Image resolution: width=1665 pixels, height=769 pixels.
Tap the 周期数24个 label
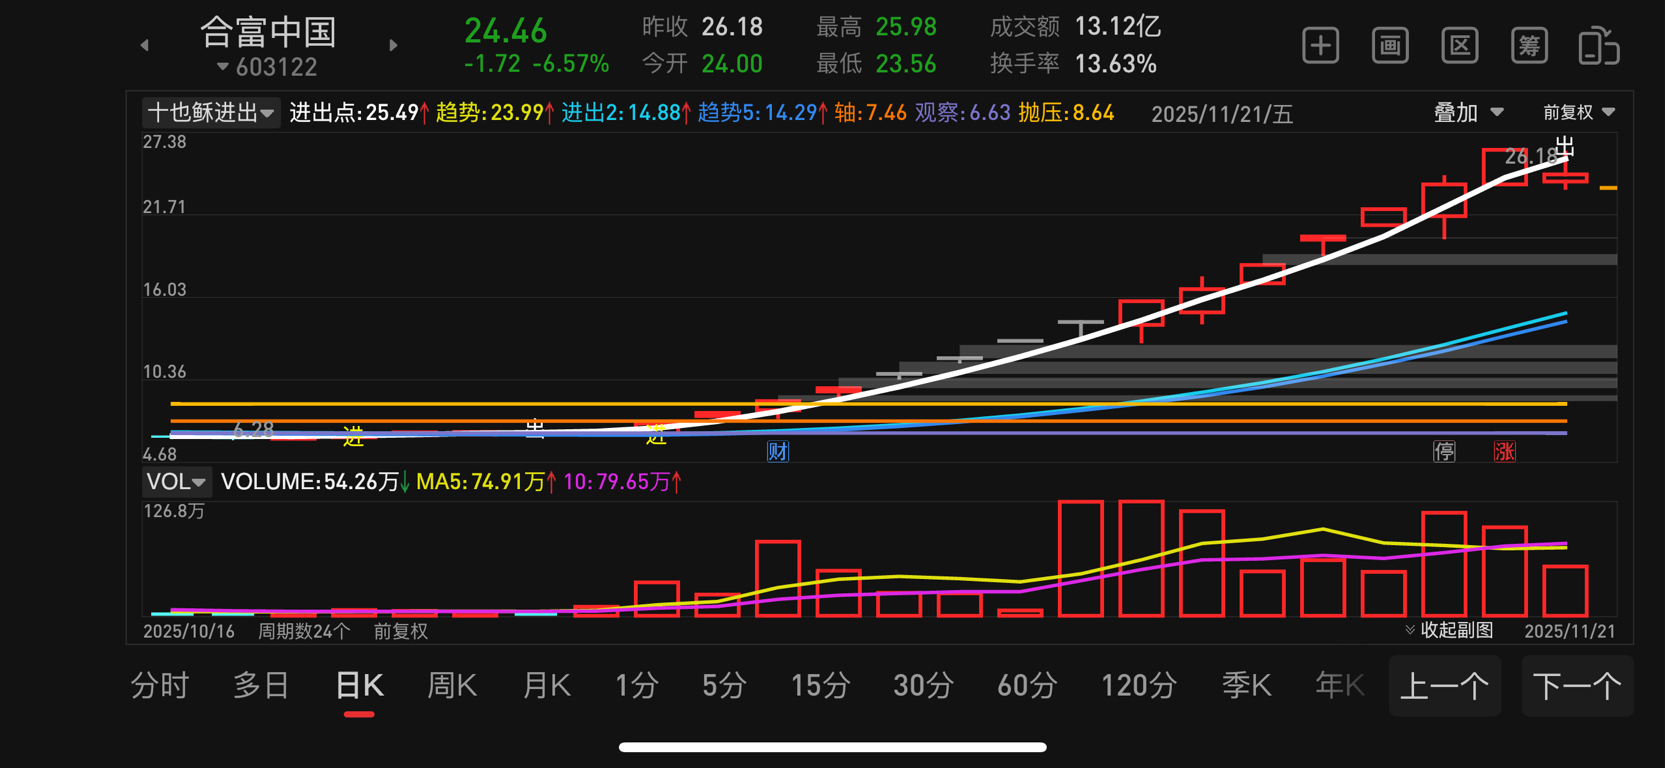tap(304, 631)
